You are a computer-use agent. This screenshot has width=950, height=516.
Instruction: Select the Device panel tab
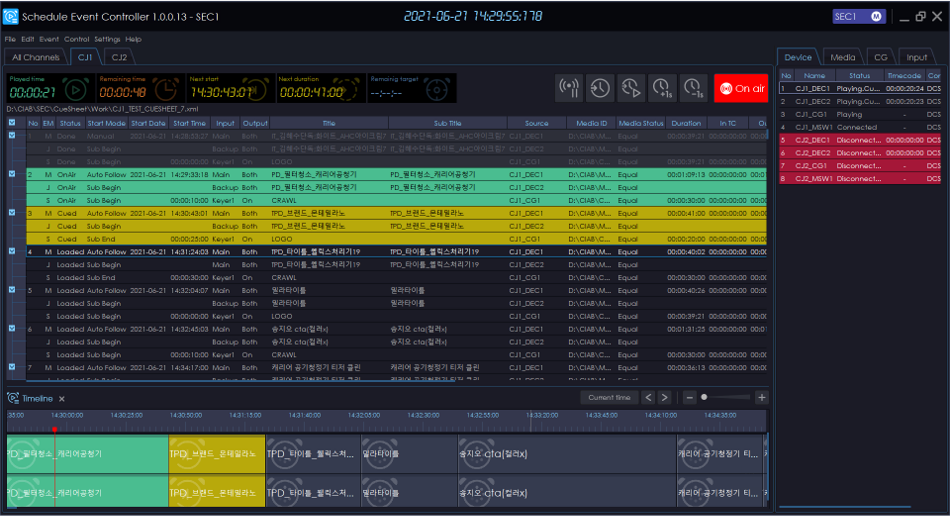[798, 57]
